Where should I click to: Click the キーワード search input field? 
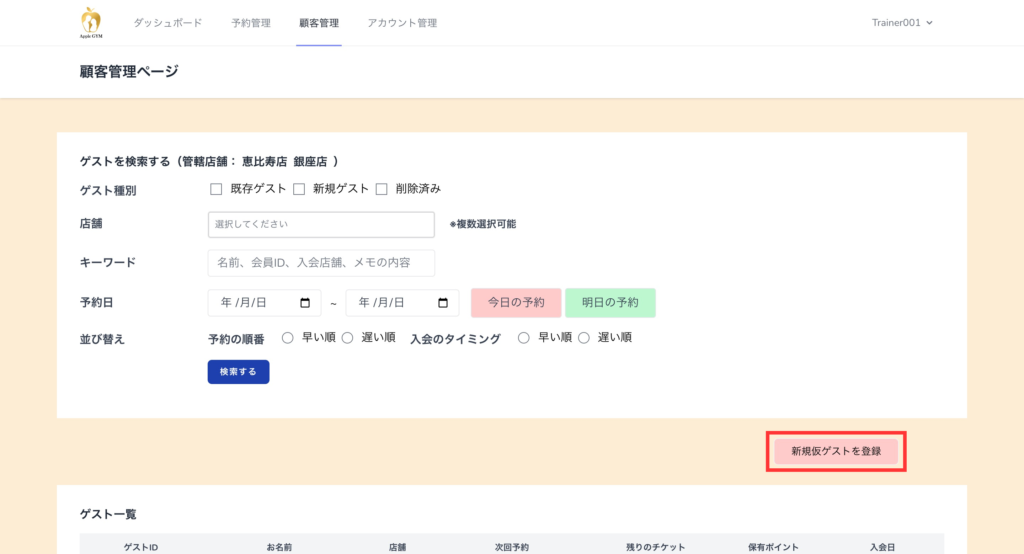point(321,263)
